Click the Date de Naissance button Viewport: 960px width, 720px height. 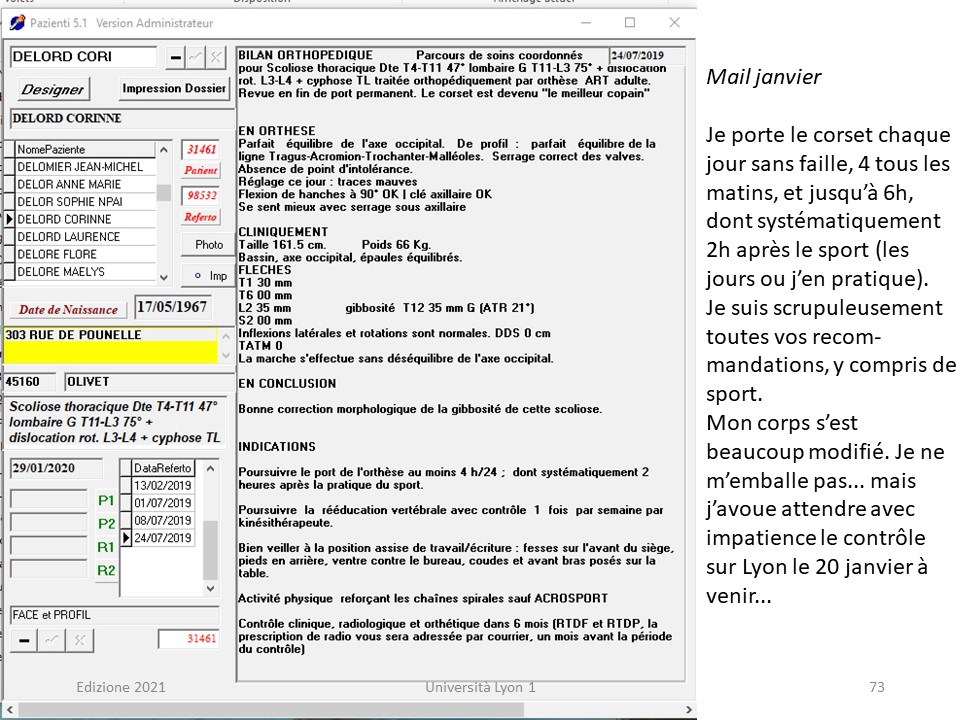68,310
